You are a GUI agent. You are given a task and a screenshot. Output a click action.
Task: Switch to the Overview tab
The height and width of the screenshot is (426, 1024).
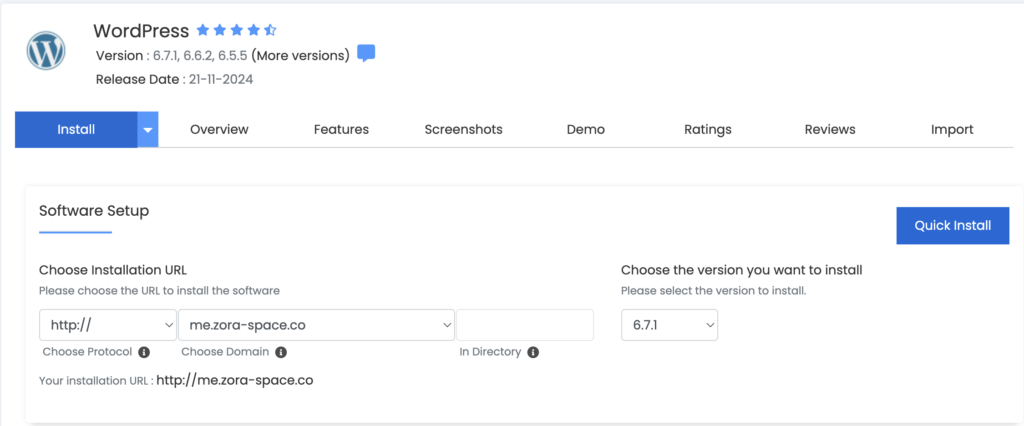pyautogui.click(x=219, y=129)
